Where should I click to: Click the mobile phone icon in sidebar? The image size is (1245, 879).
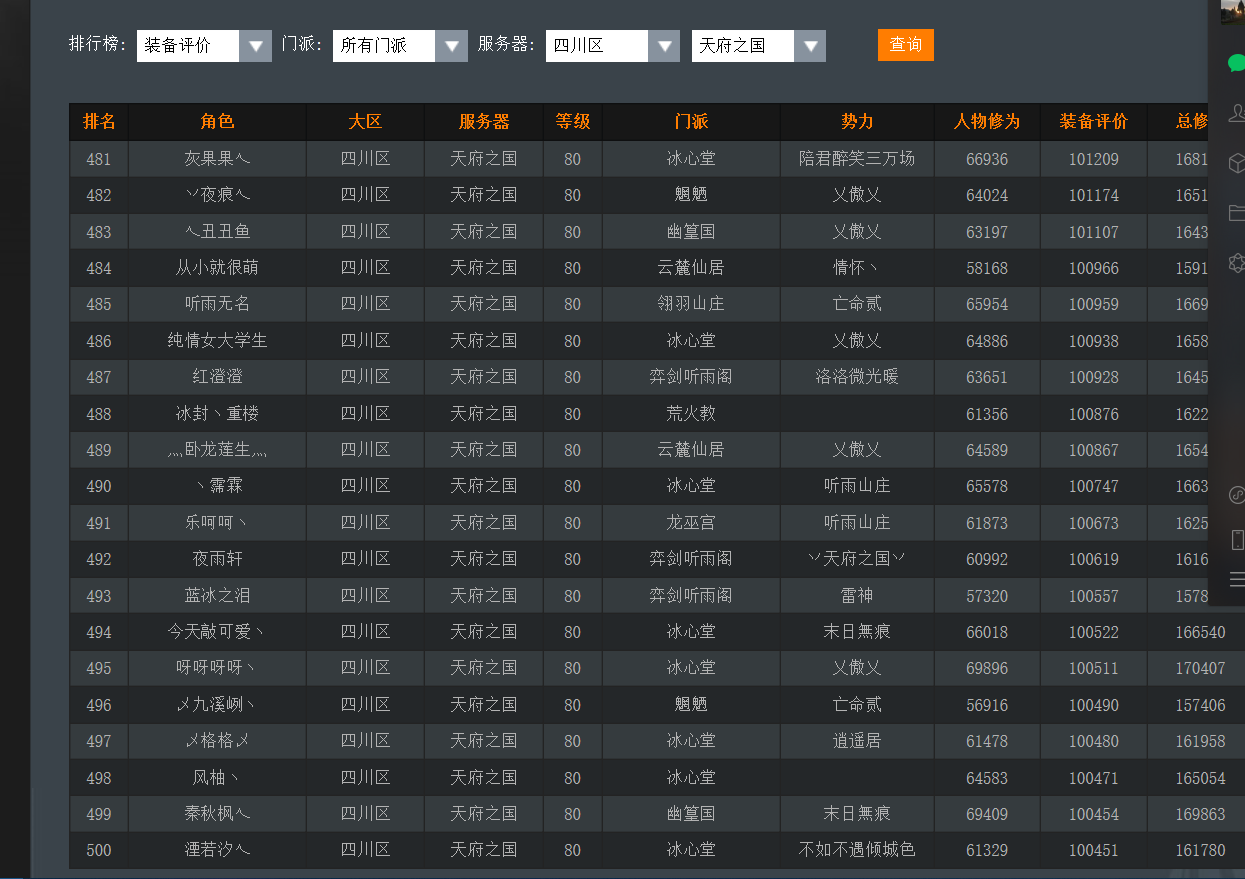tap(1237, 540)
